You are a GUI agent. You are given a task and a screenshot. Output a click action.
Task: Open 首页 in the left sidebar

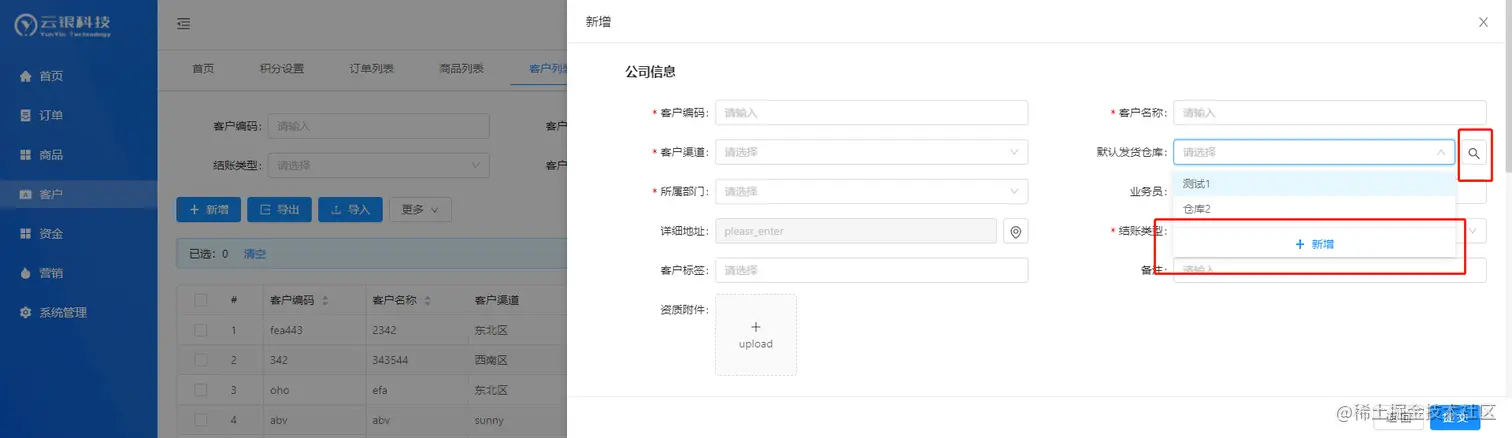(x=79, y=76)
